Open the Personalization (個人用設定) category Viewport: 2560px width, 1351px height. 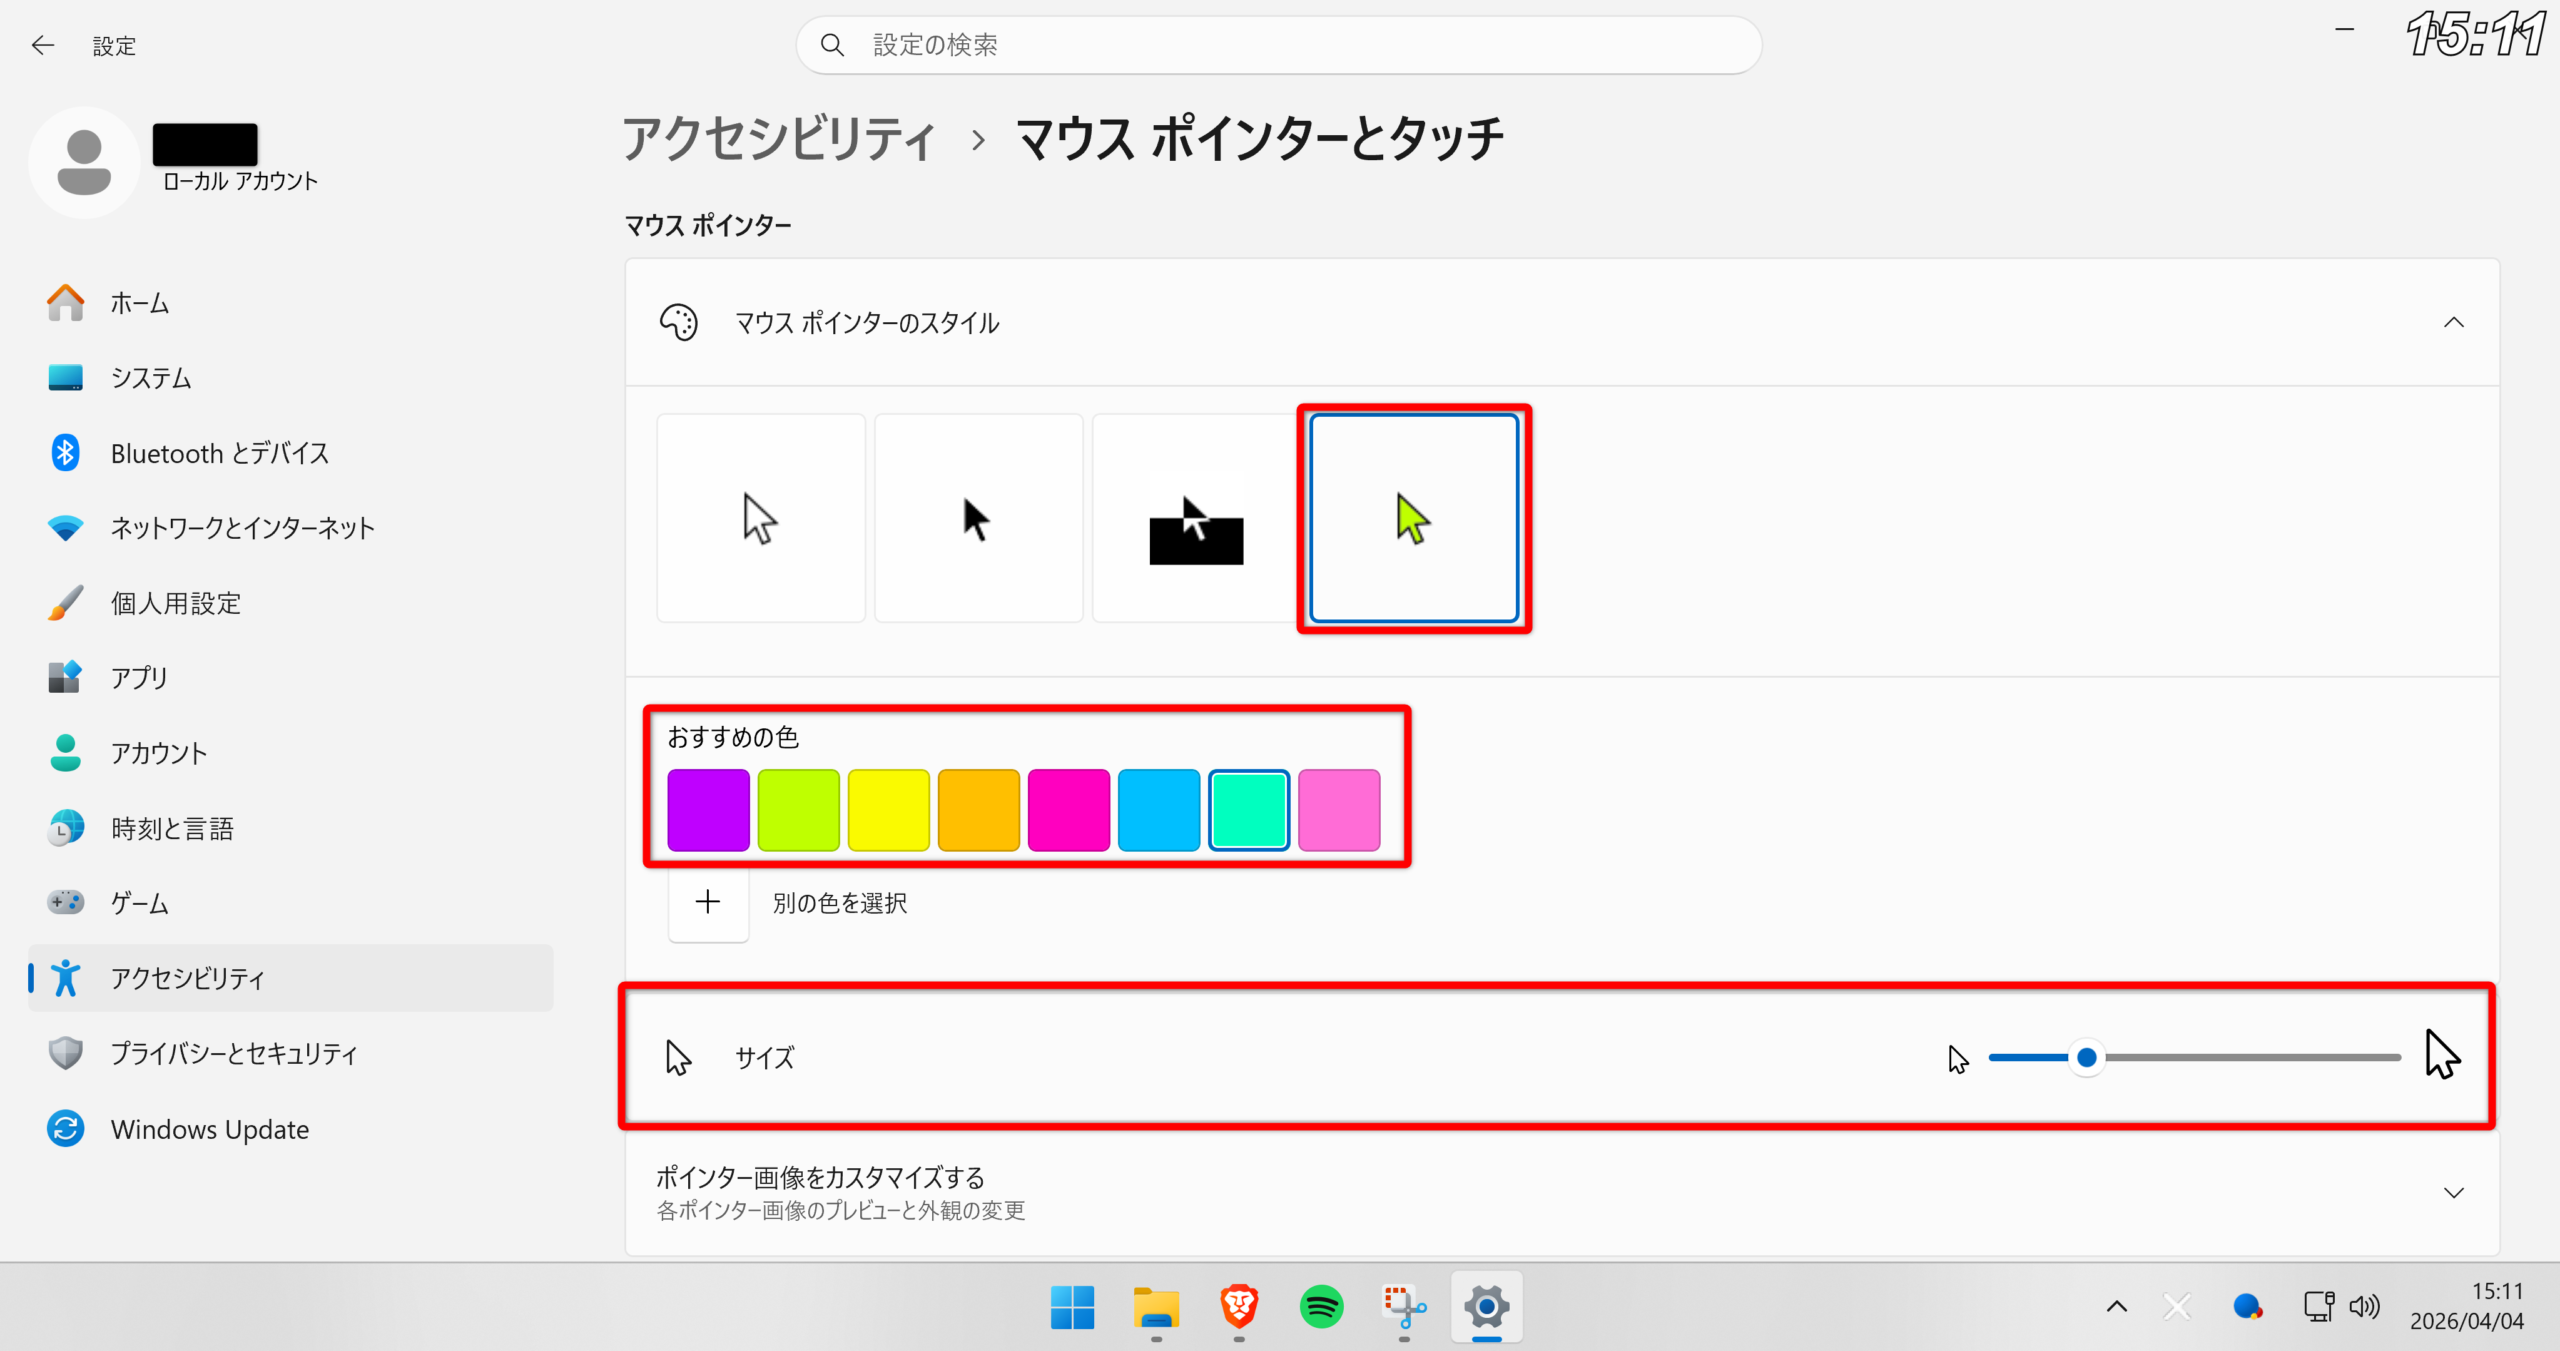pos(175,603)
